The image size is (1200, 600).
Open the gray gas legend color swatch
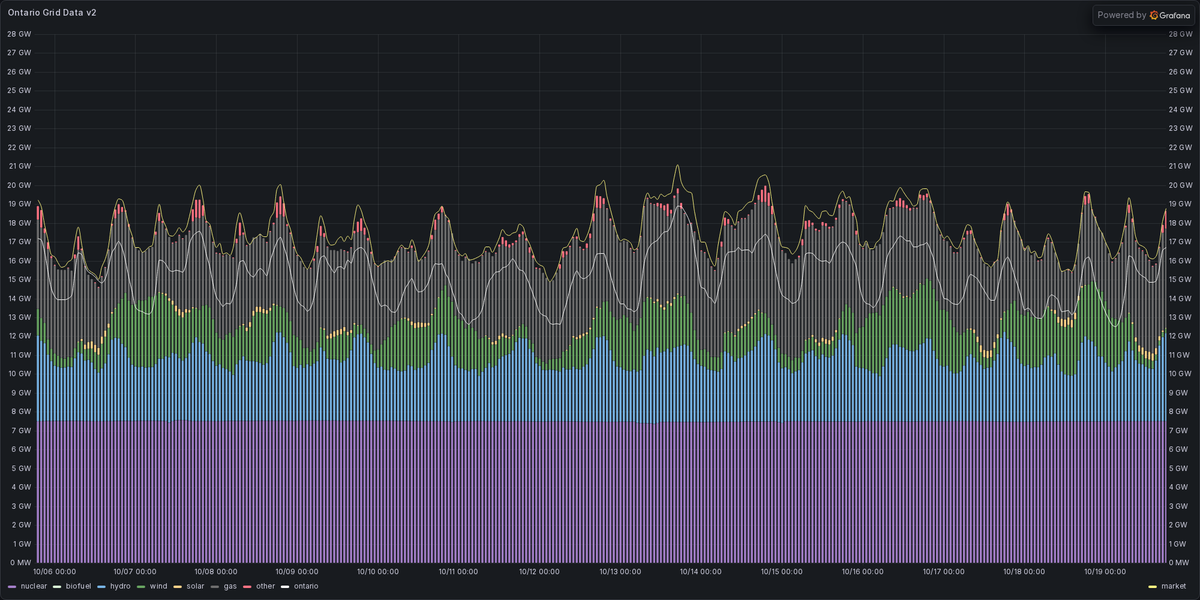[215, 586]
